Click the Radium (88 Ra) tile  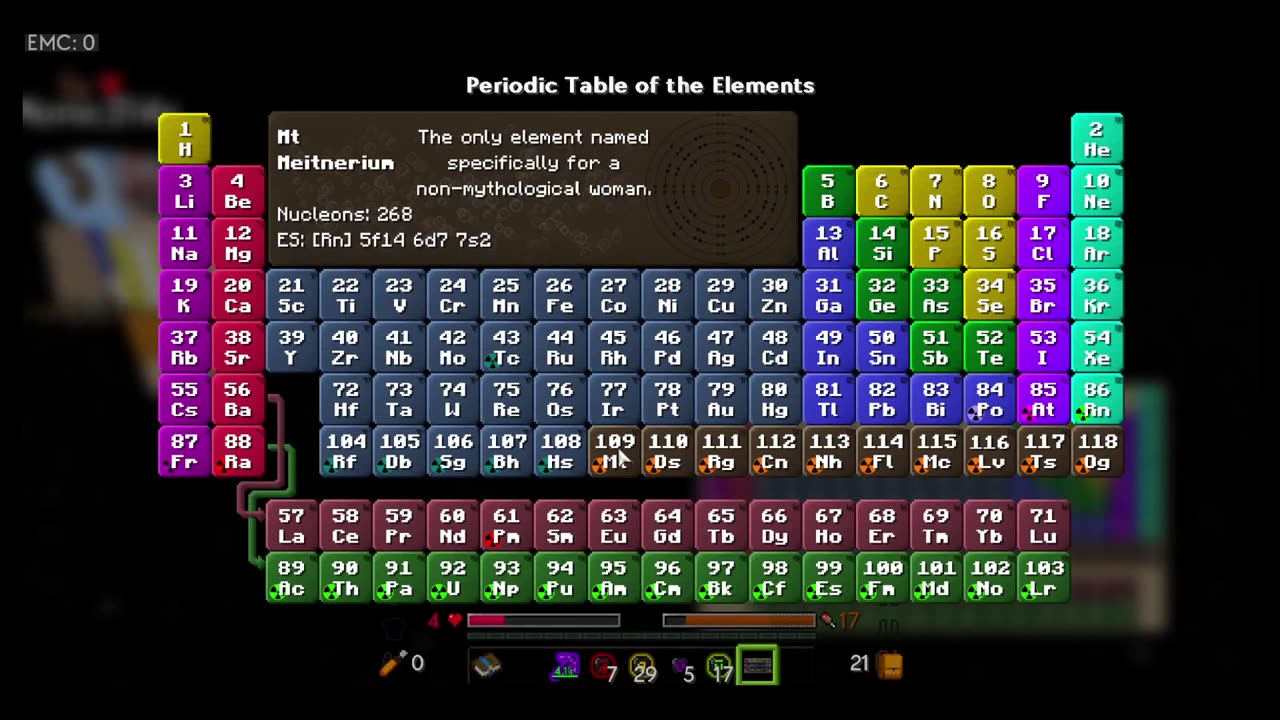click(x=238, y=451)
